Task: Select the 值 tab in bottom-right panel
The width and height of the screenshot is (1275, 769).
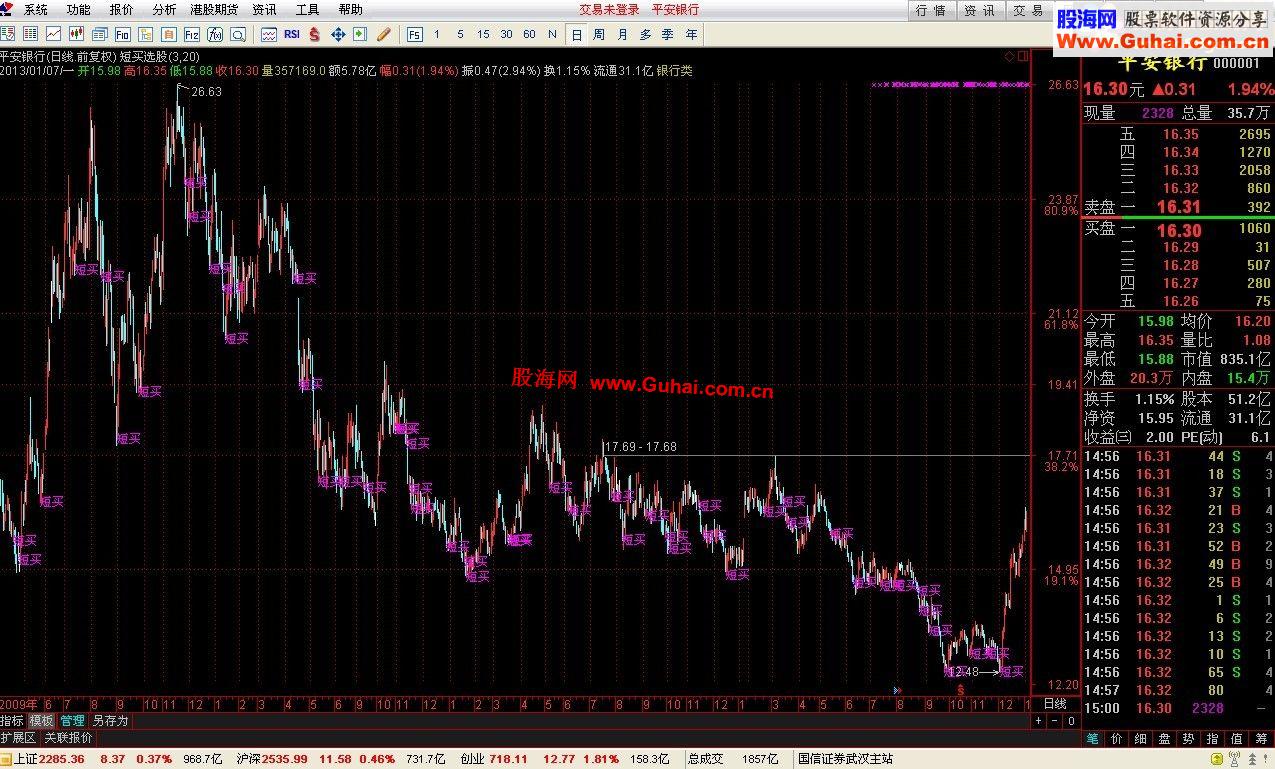Action: (x=1237, y=738)
